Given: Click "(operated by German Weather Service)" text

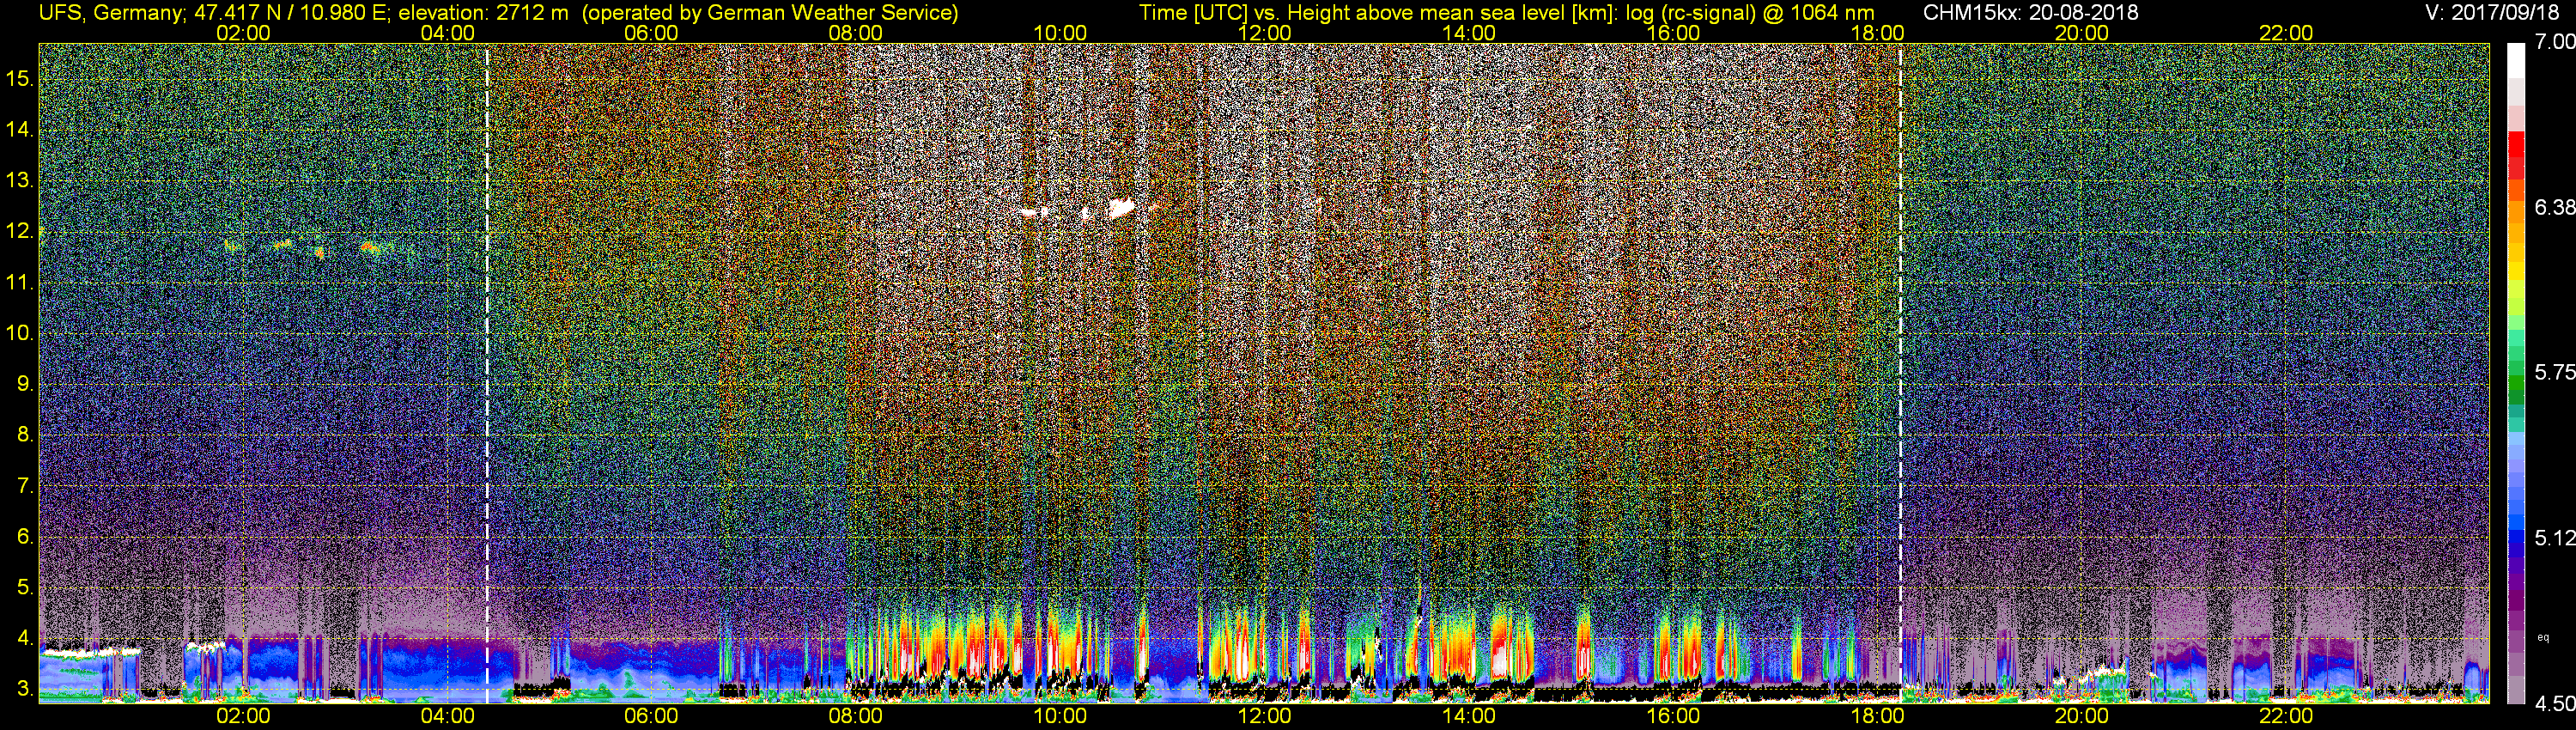Looking at the screenshot, I should click(x=770, y=12).
